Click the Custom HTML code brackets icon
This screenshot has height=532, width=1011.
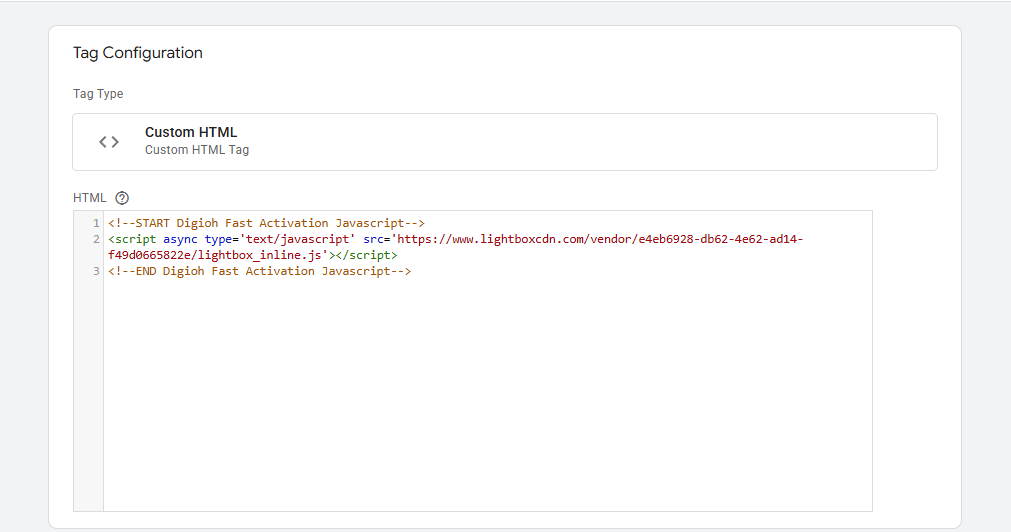[109, 142]
